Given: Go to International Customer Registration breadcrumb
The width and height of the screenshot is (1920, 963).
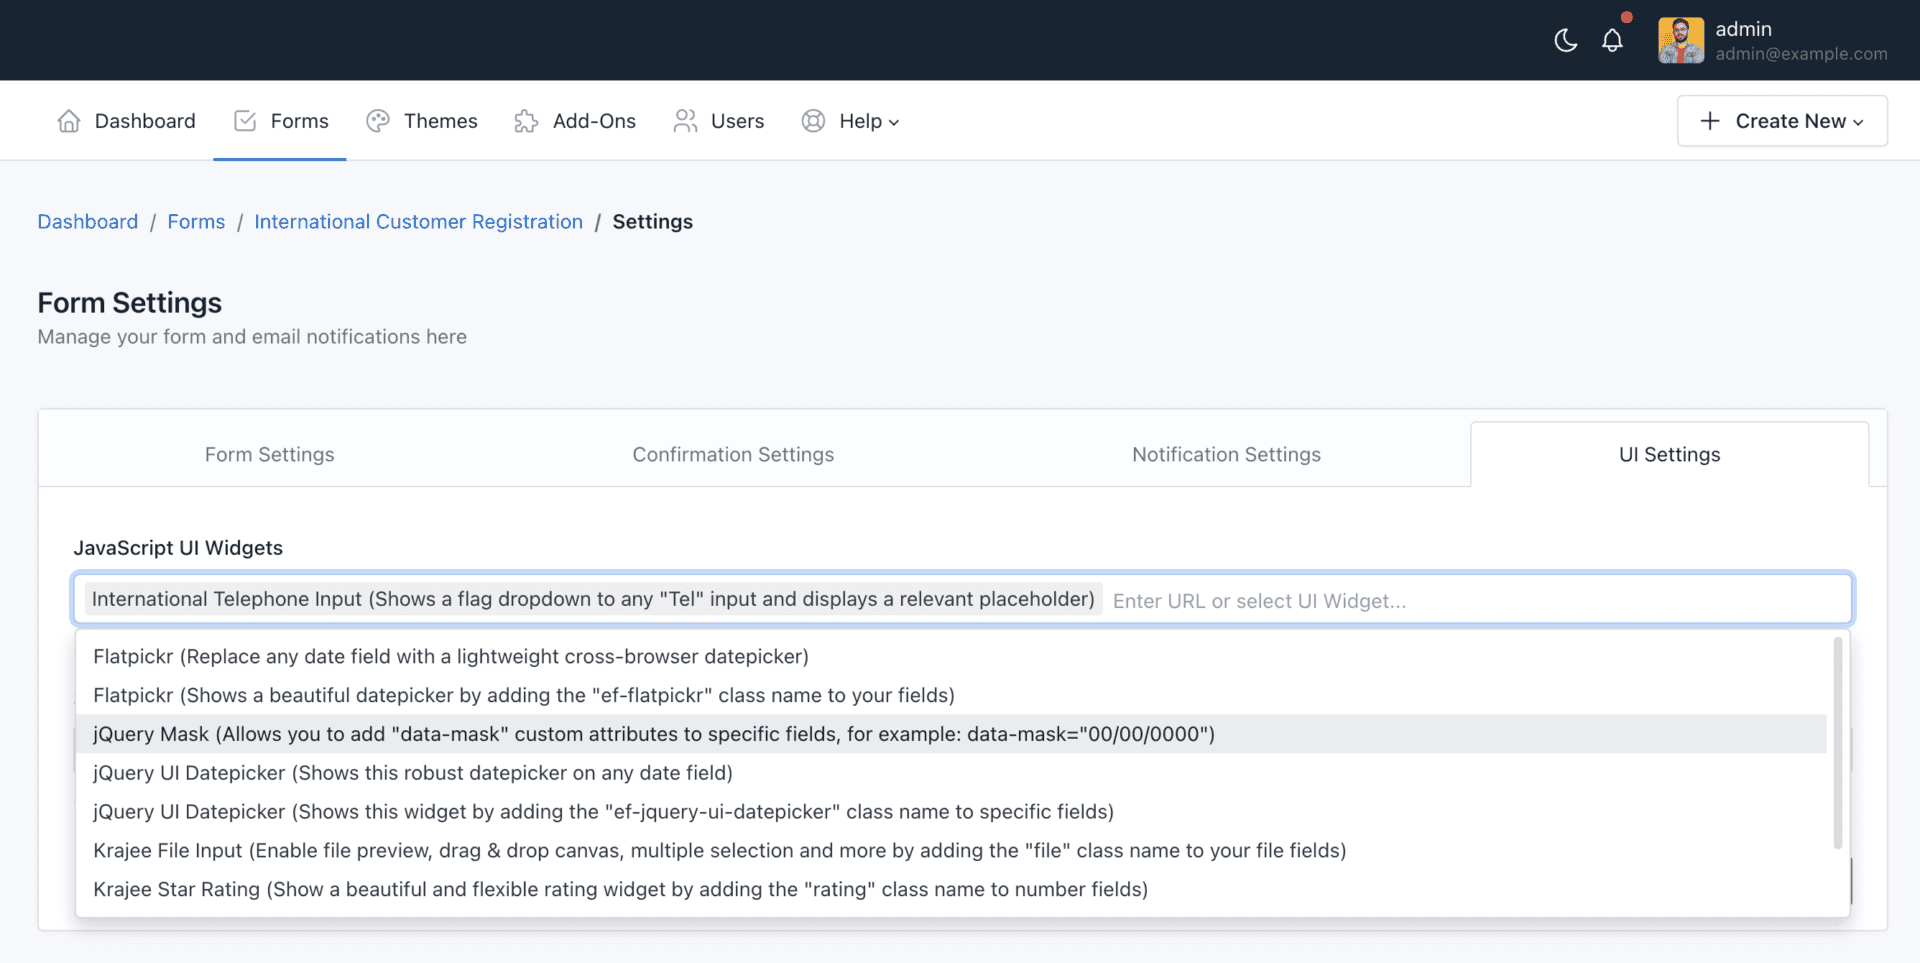Looking at the screenshot, I should [418, 222].
